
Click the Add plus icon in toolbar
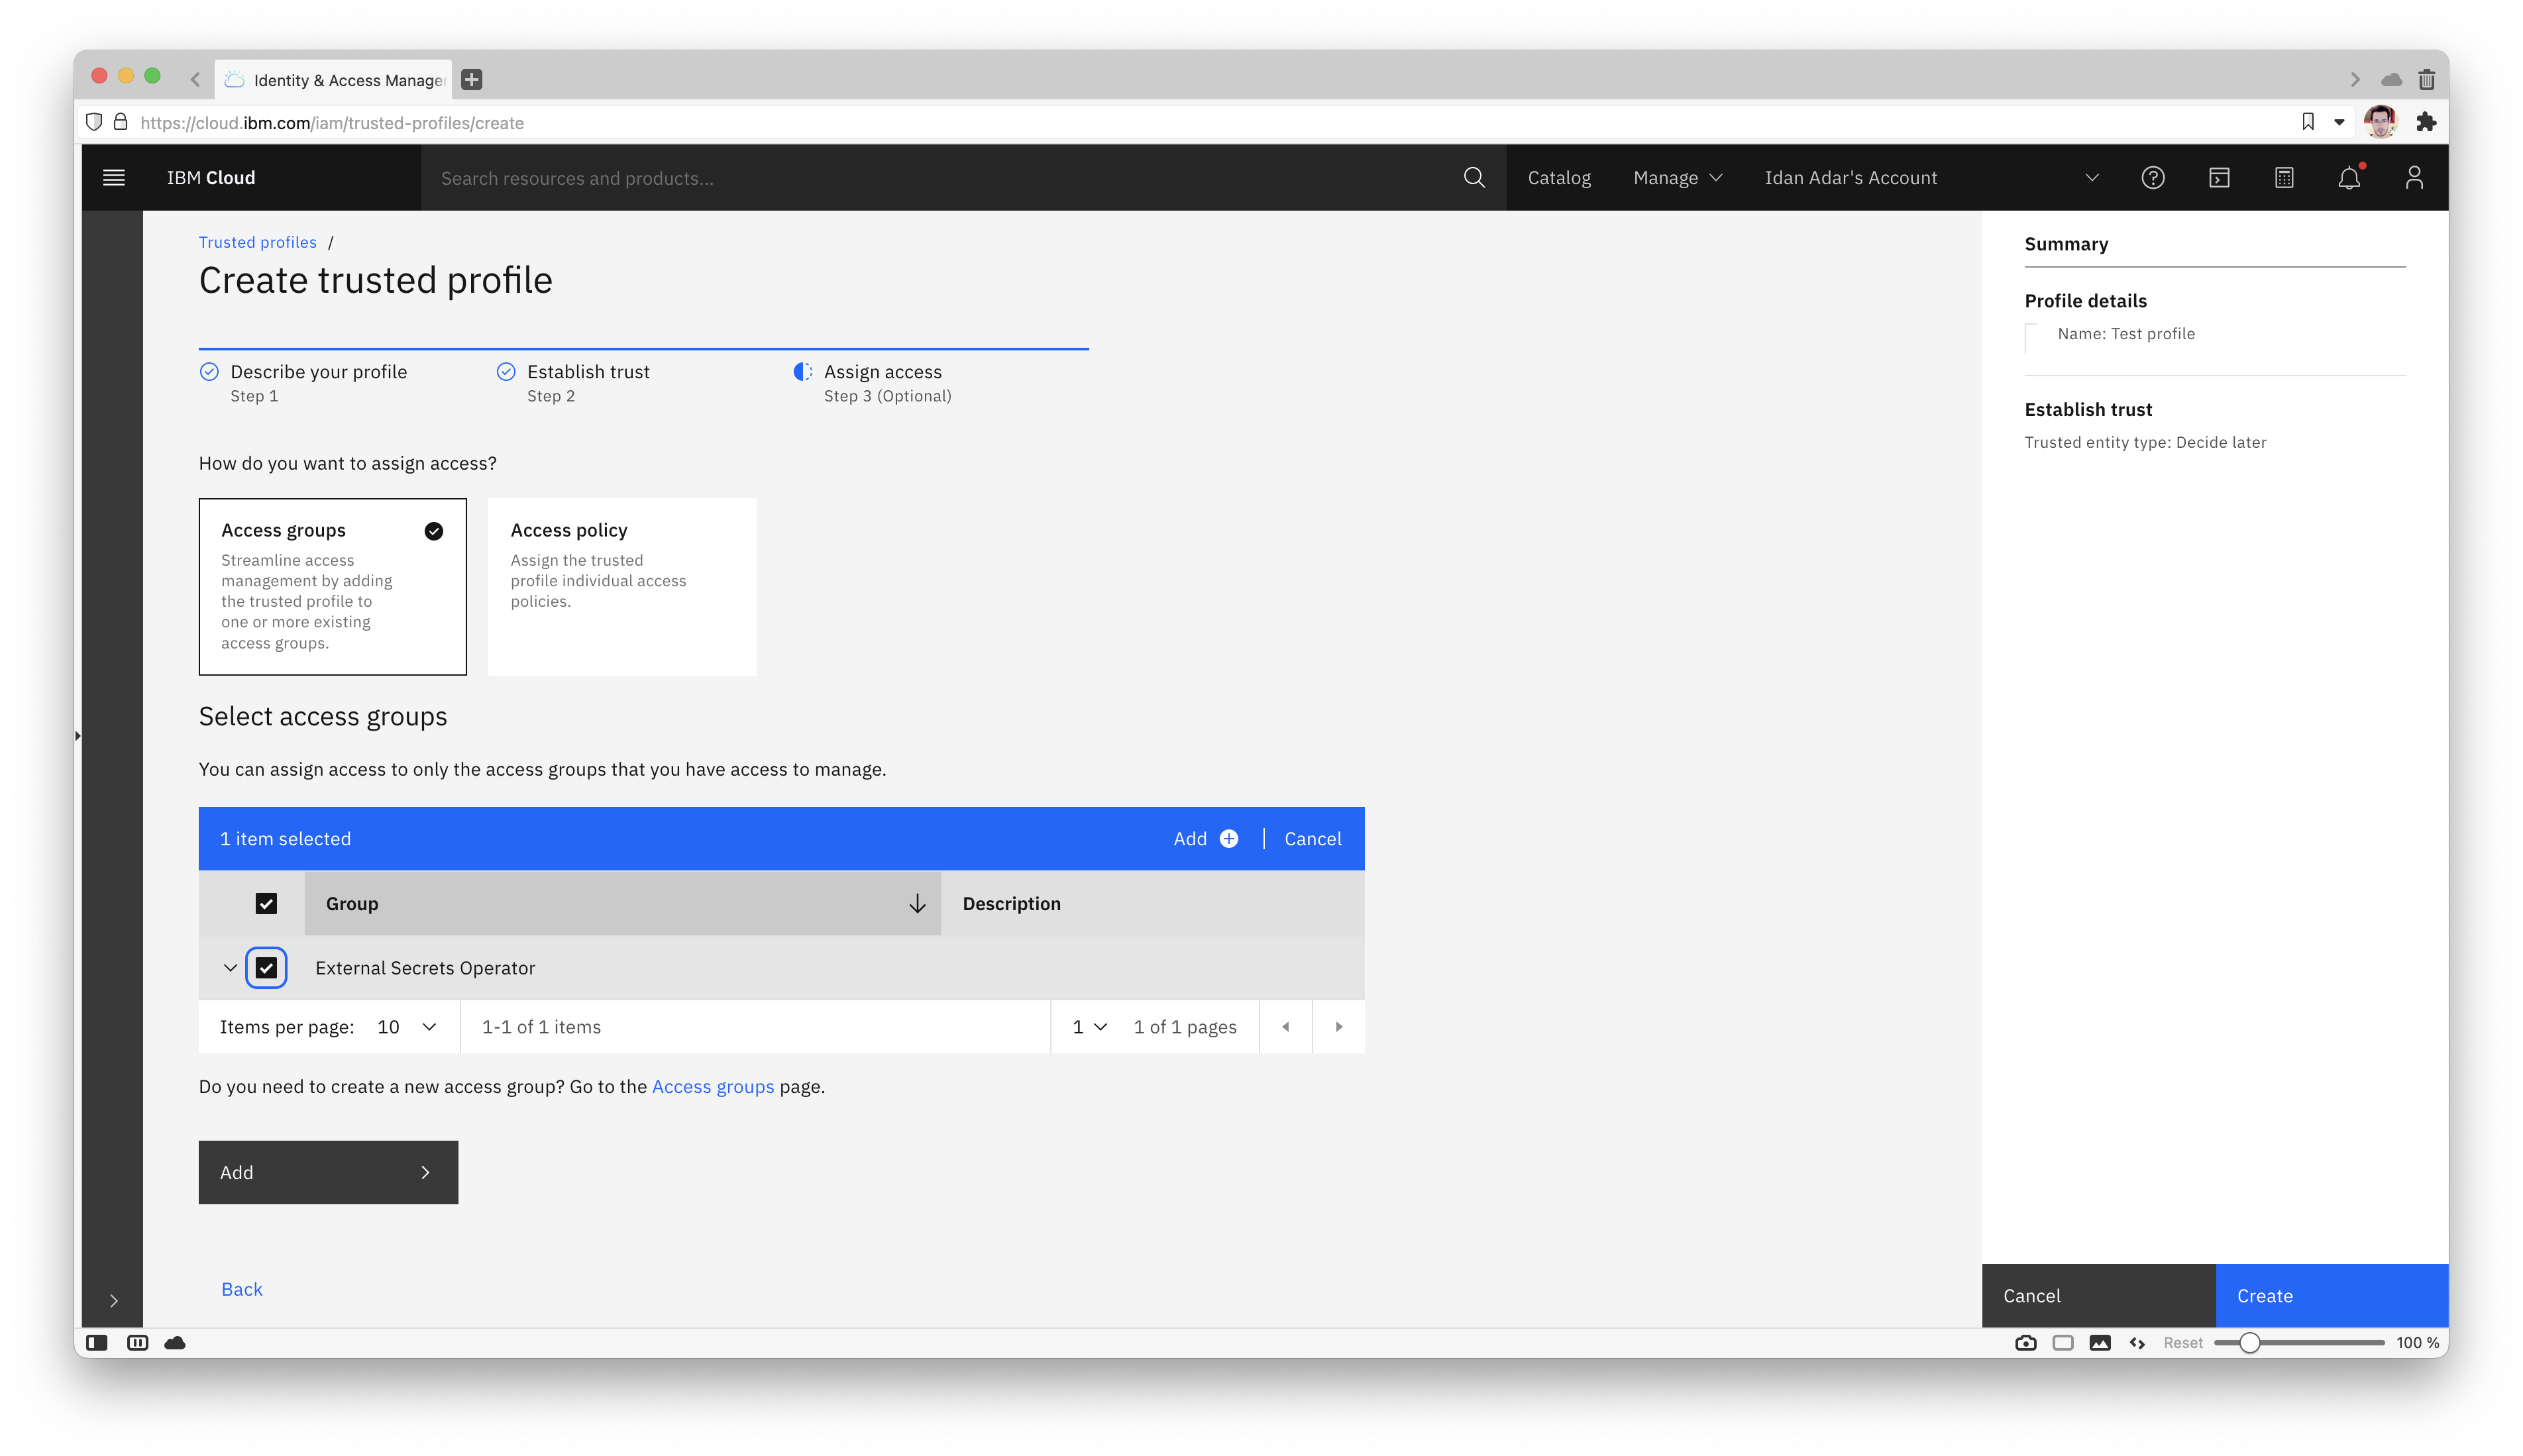coord(1230,839)
